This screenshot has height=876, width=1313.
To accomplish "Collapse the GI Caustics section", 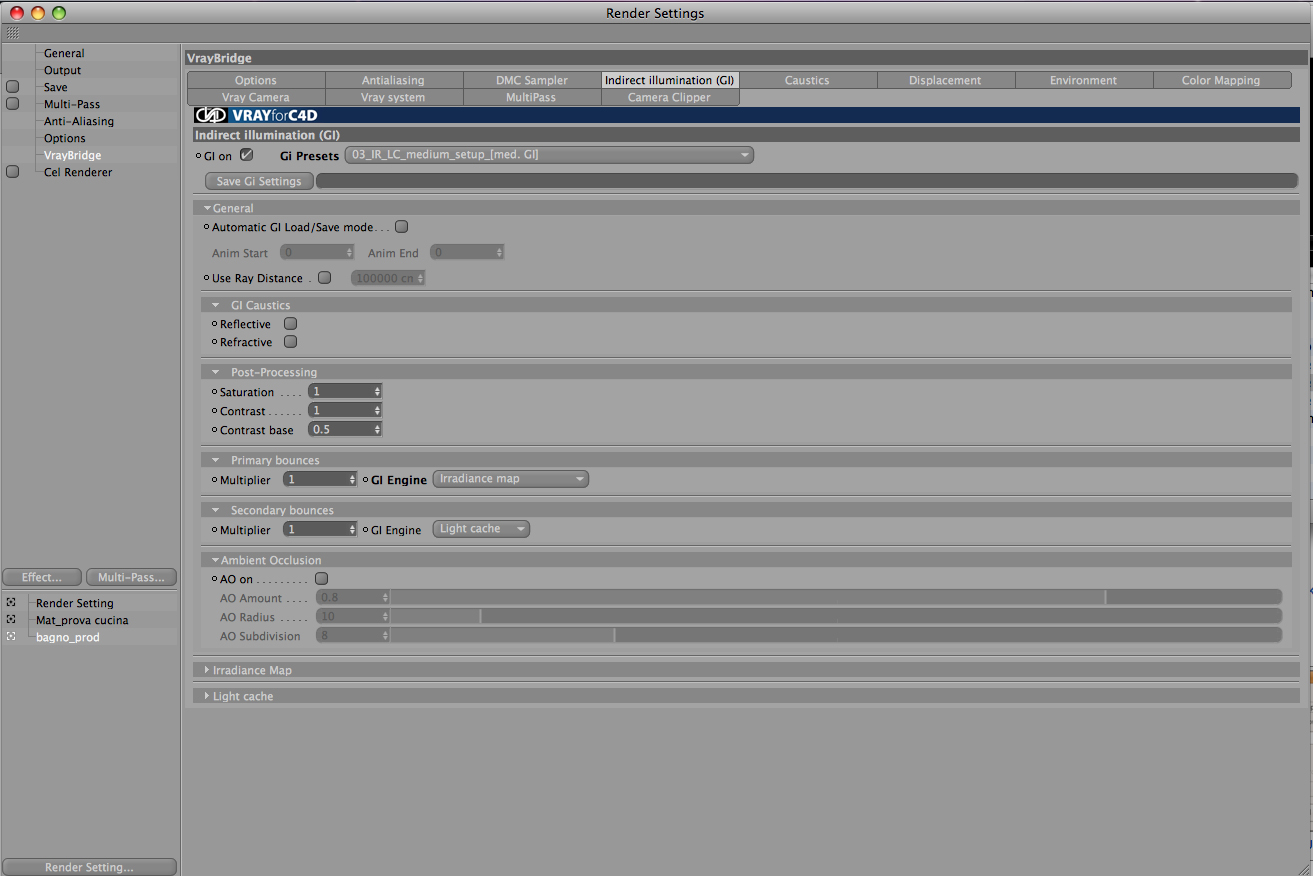I will click(x=215, y=305).
